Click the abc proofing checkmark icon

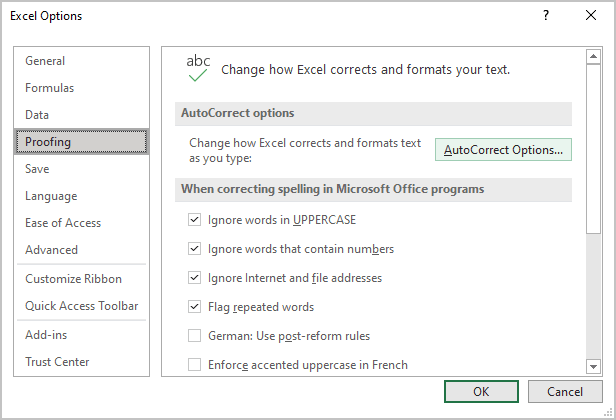tap(198, 68)
